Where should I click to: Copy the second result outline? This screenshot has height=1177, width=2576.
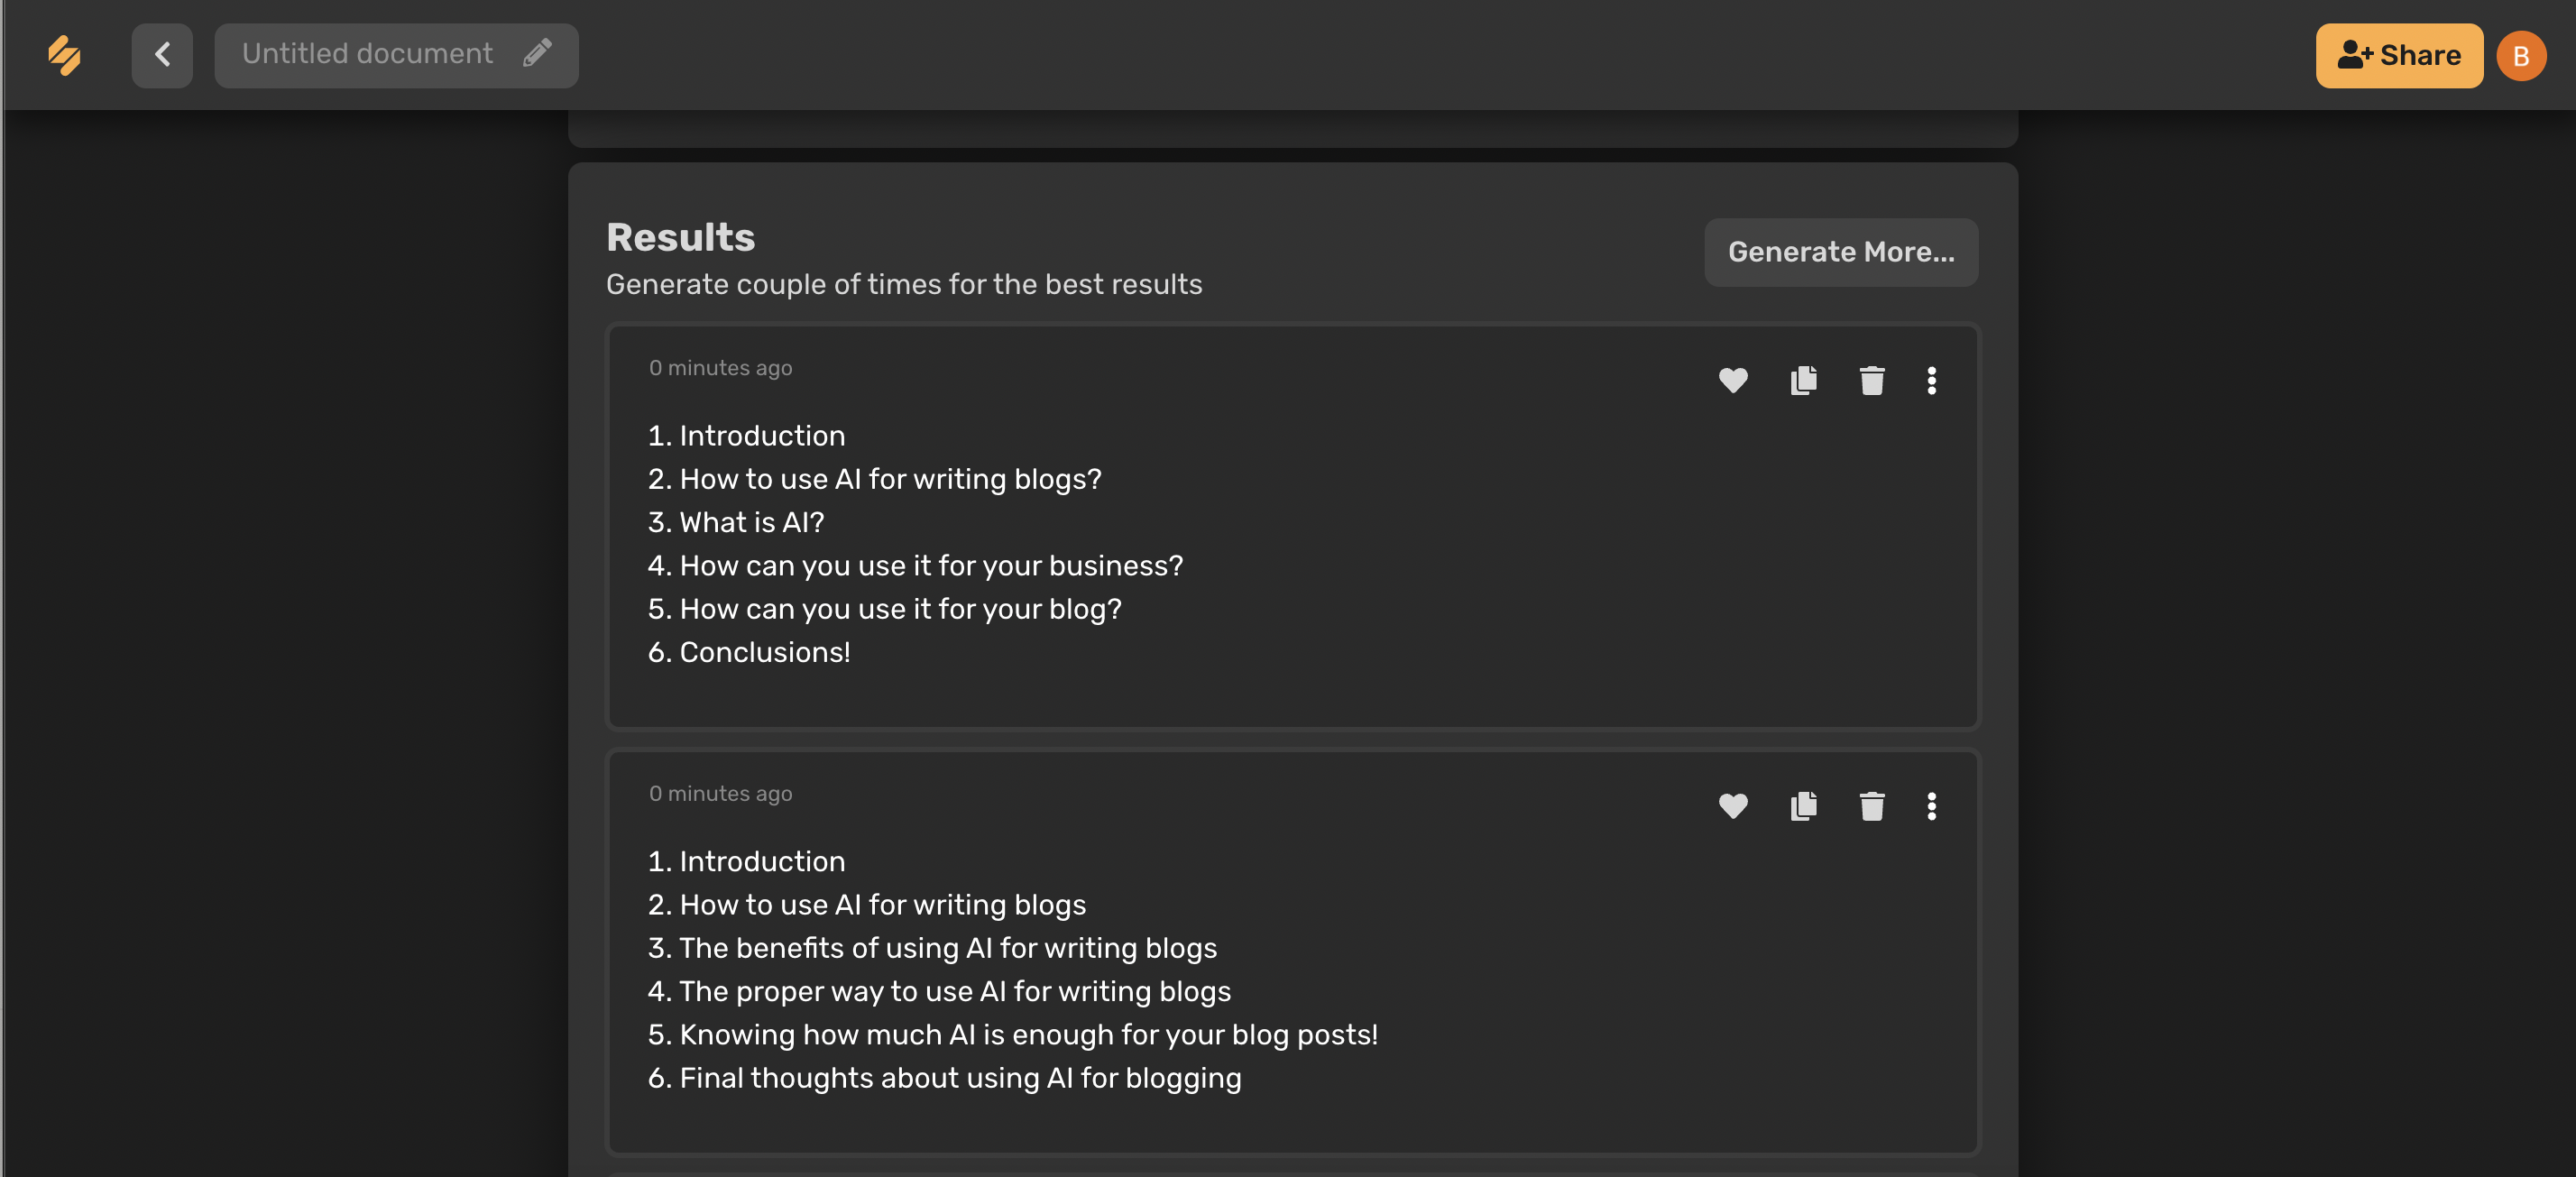pyautogui.click(x=1803, y=806)
